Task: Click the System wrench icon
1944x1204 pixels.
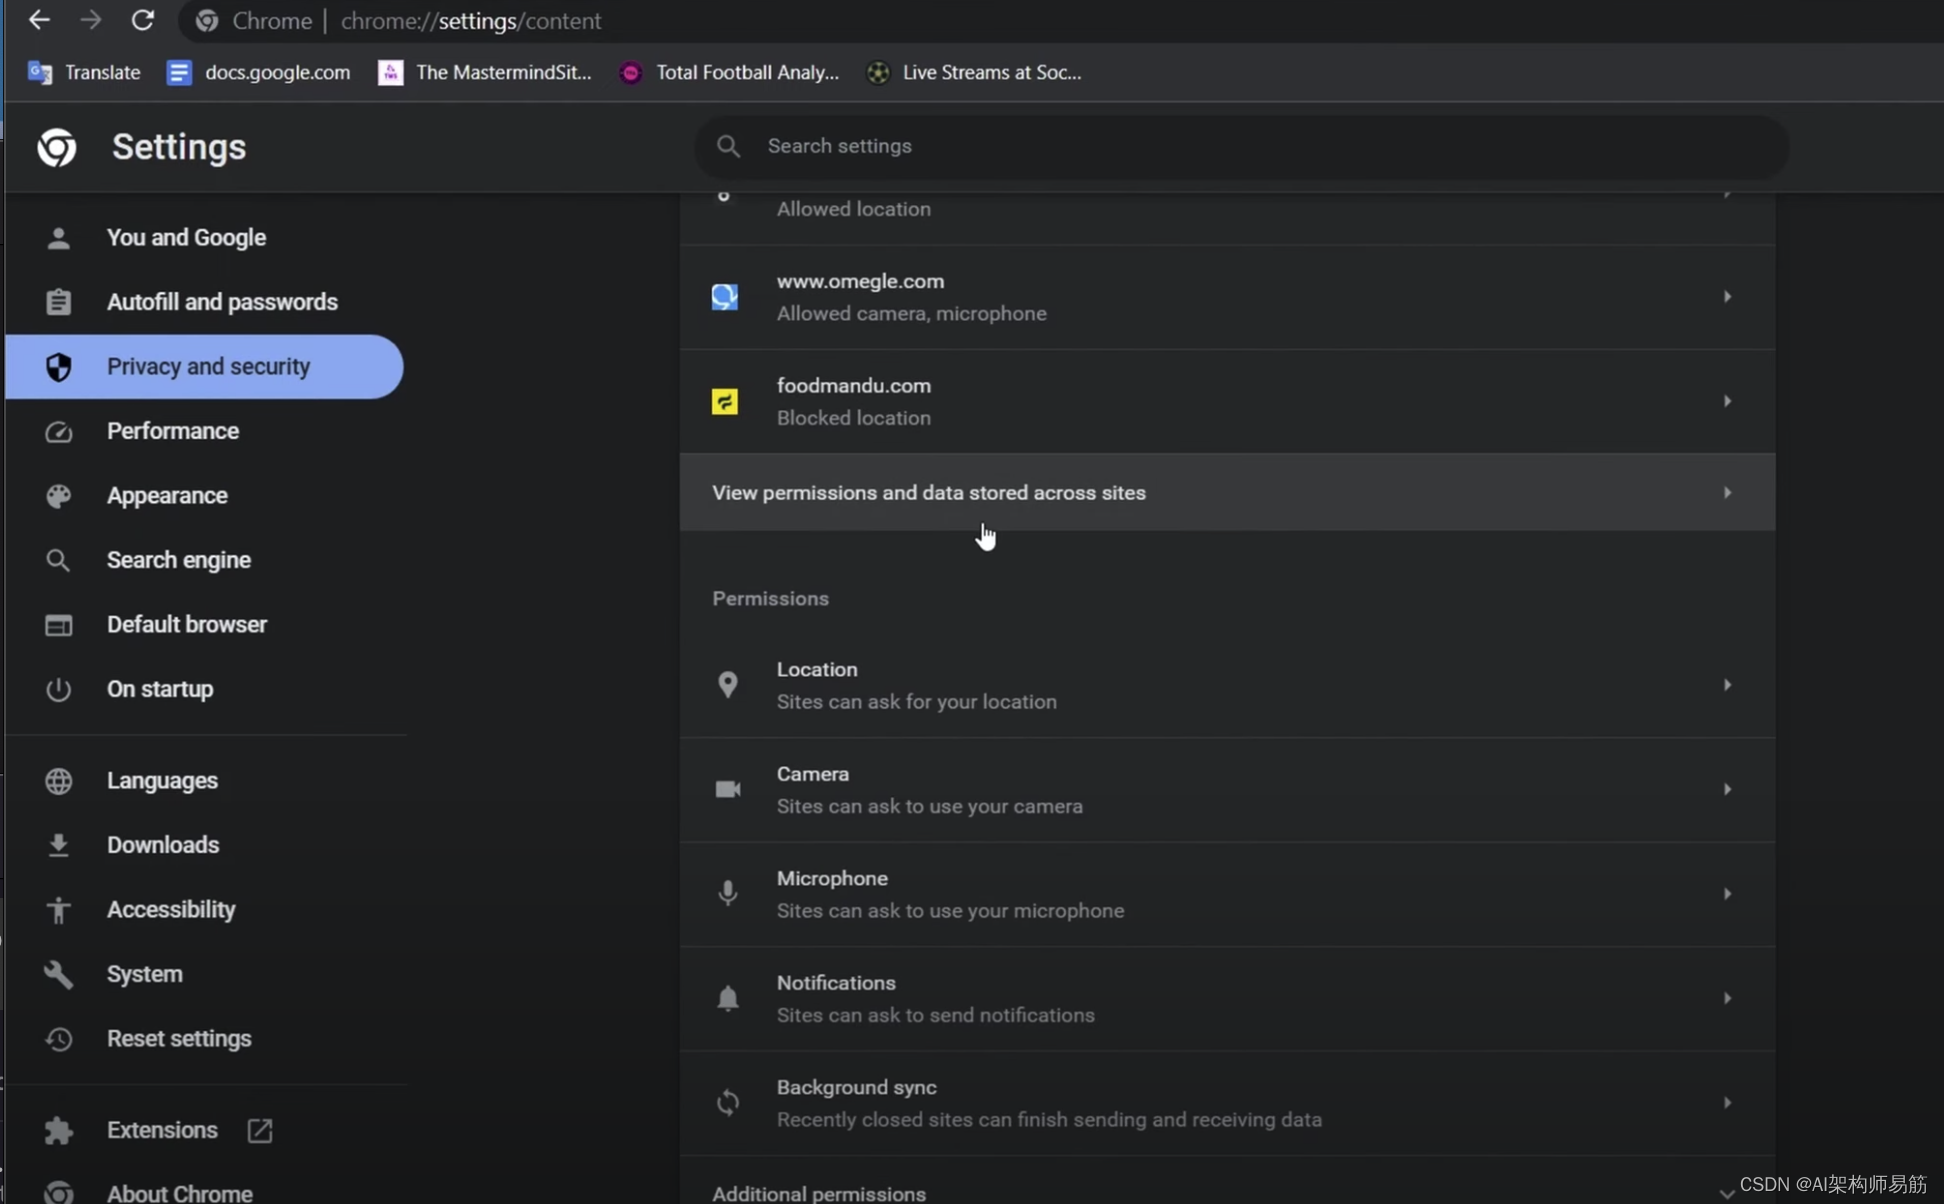Action: [x=58, y=974]
